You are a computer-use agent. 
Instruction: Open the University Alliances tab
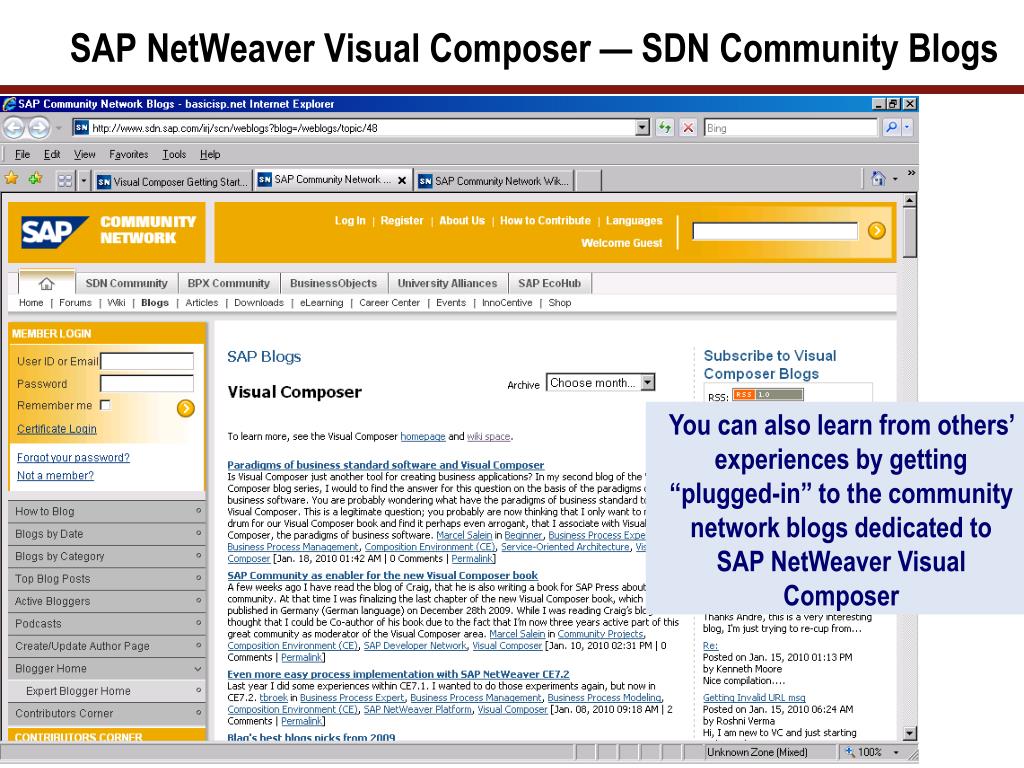447,283
